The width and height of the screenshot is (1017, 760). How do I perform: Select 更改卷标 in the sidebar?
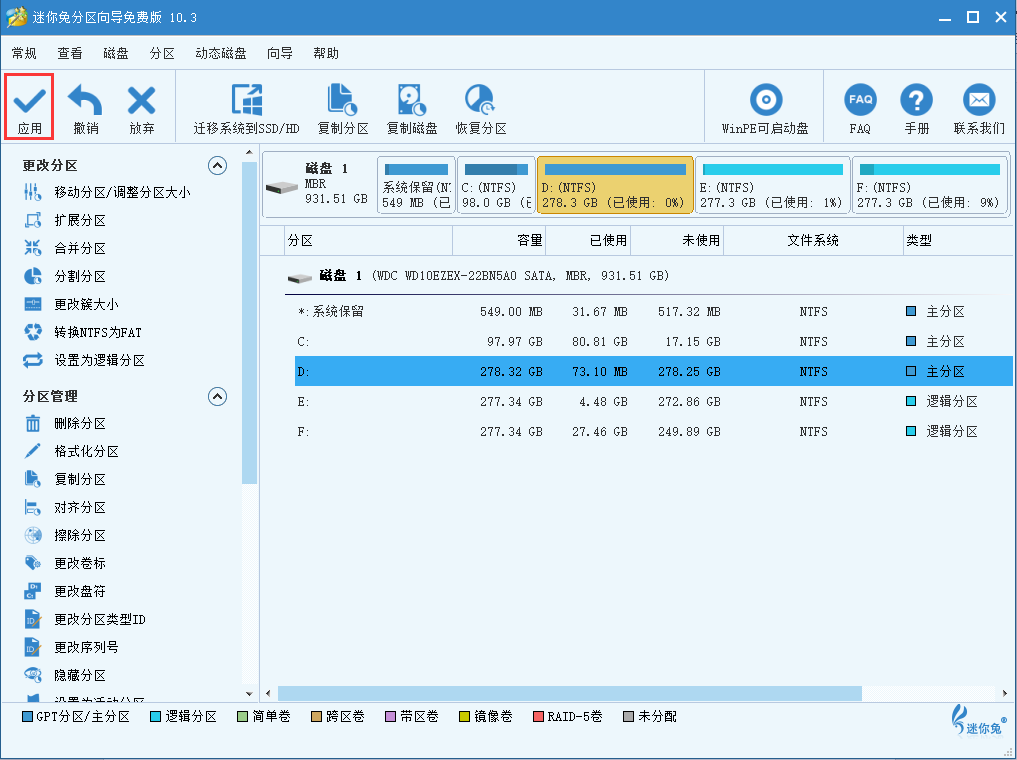64,563
